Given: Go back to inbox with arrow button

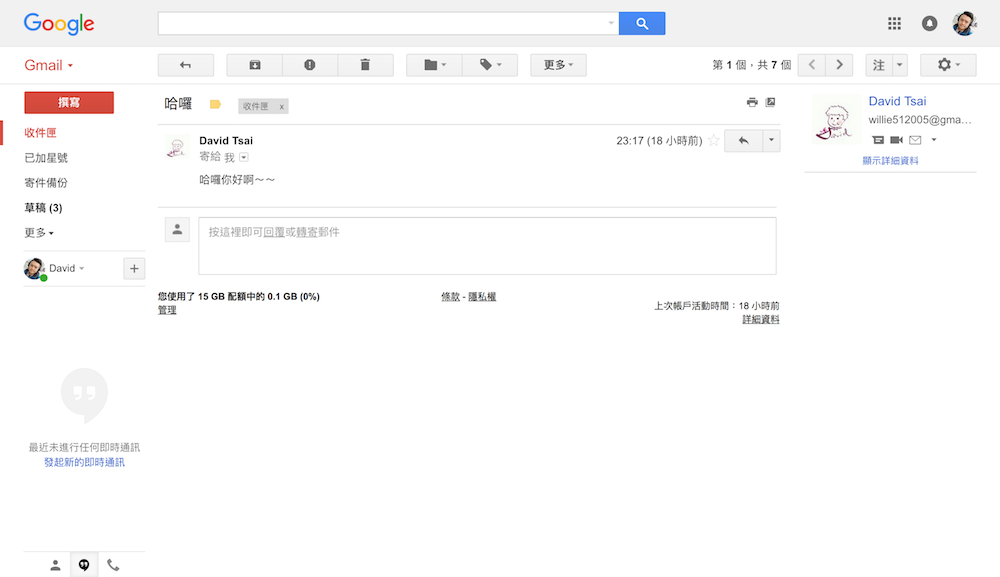Looking at the screenshot, I should [186, 65].
